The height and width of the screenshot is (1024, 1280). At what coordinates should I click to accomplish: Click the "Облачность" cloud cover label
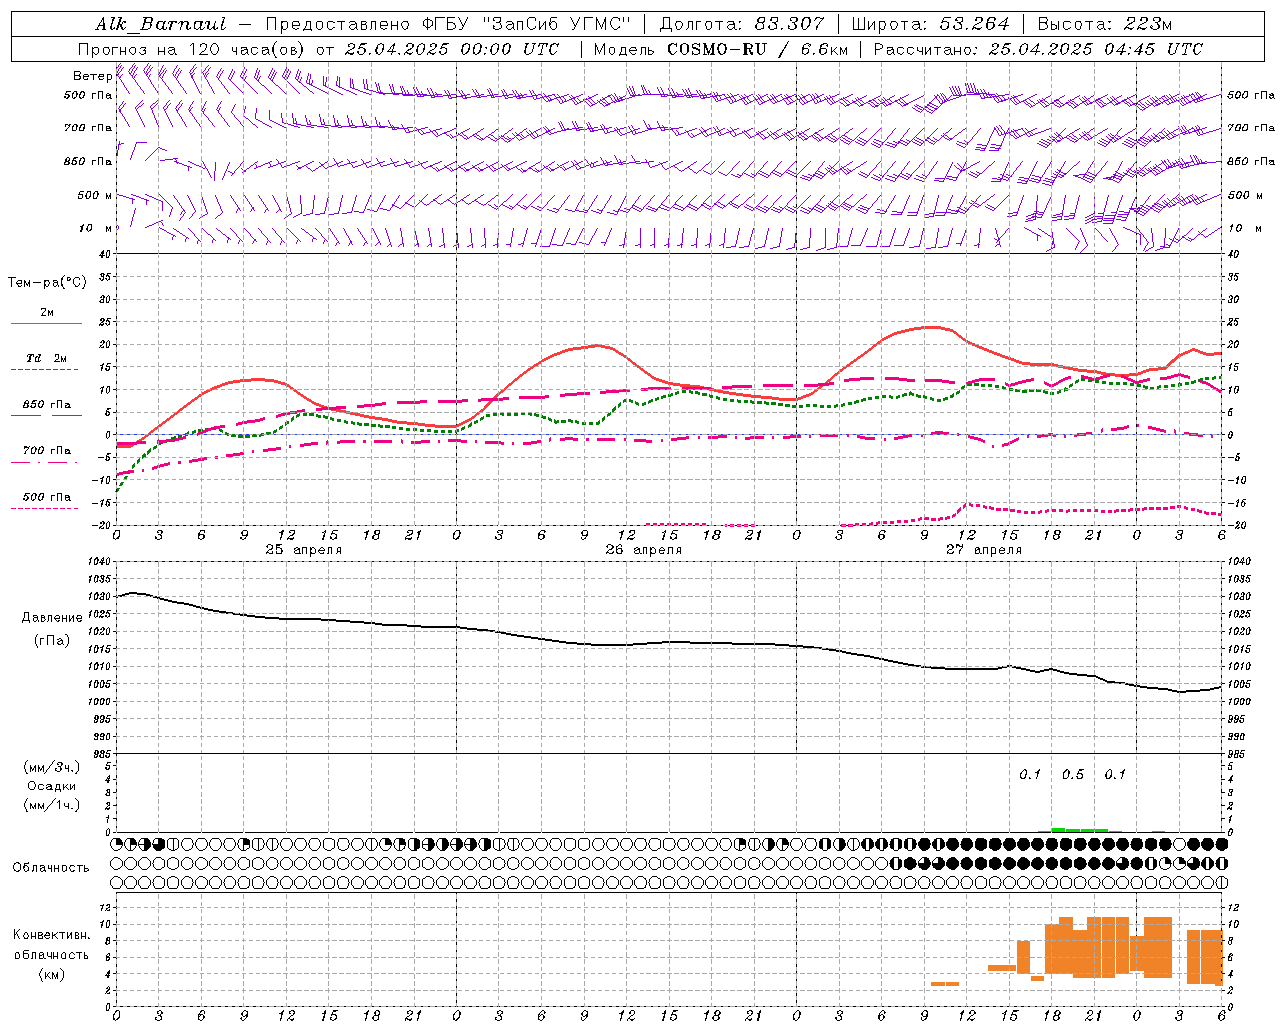(51, 867)
